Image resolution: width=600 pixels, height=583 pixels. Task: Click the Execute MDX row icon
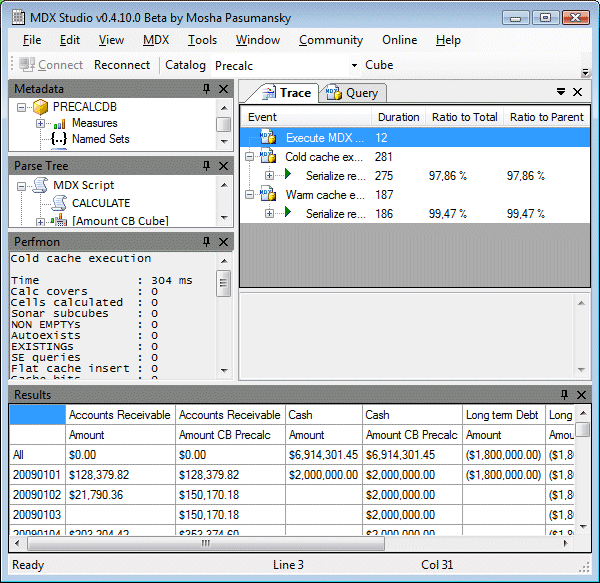(x=268, y=137)
